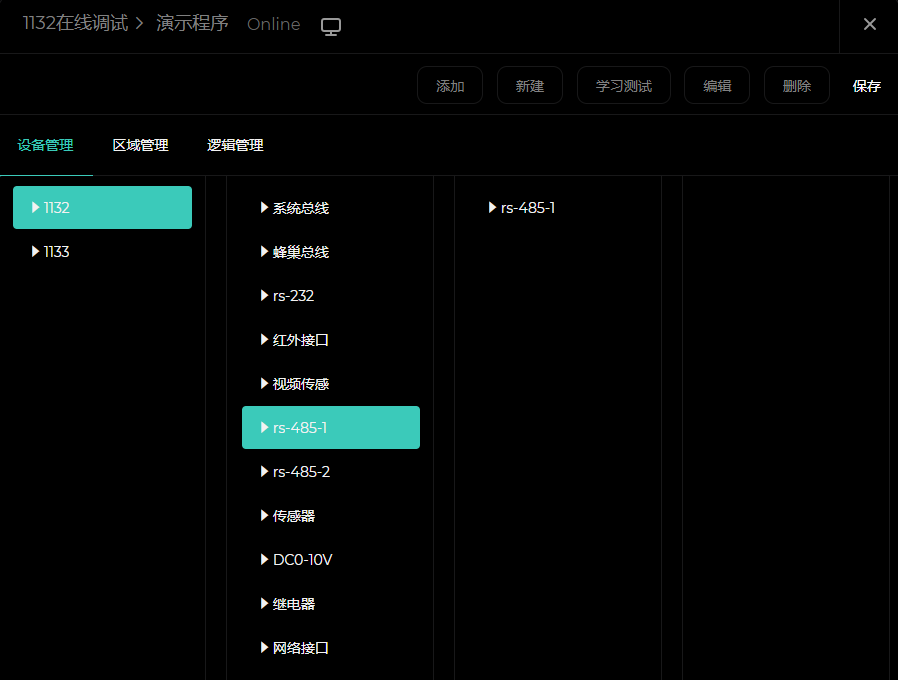Click the 添加 button
This screenshot has height=680, width=898.
(450, 85)
